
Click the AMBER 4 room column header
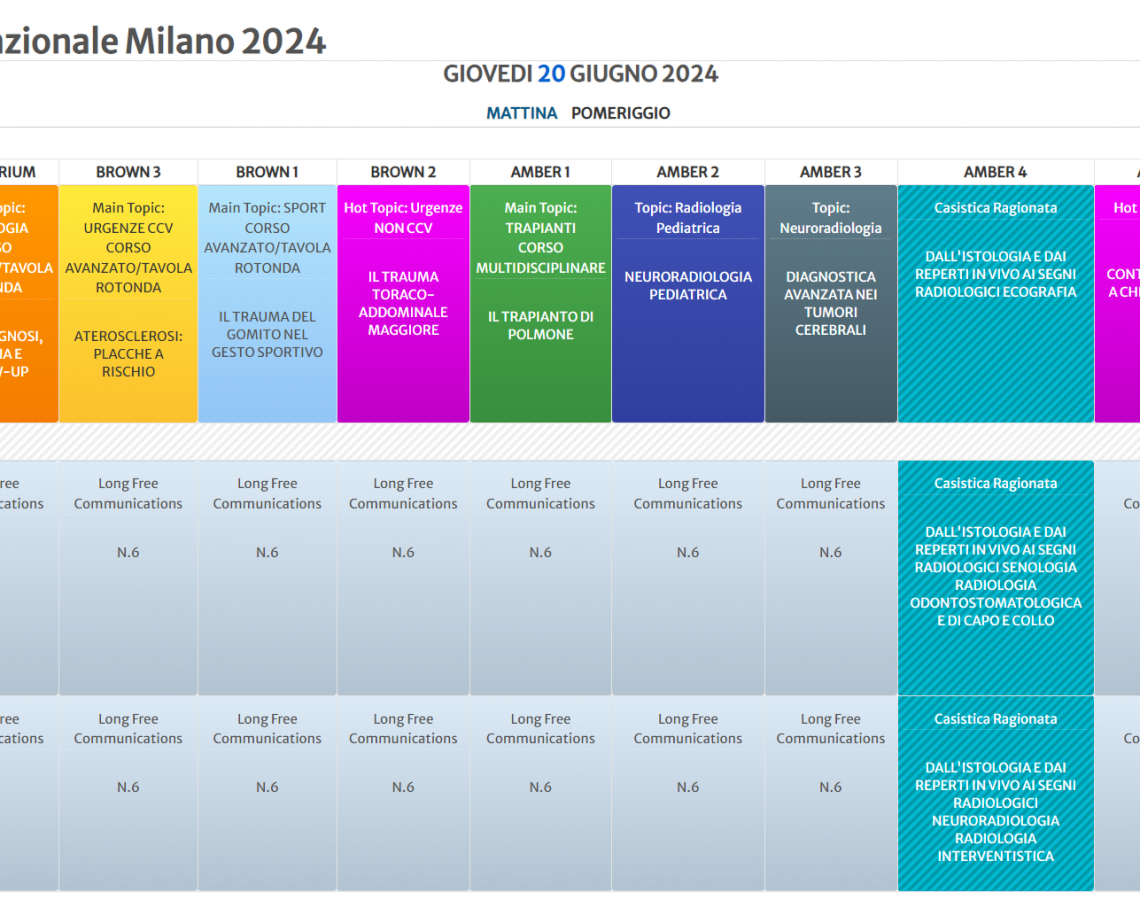point(995,172)
